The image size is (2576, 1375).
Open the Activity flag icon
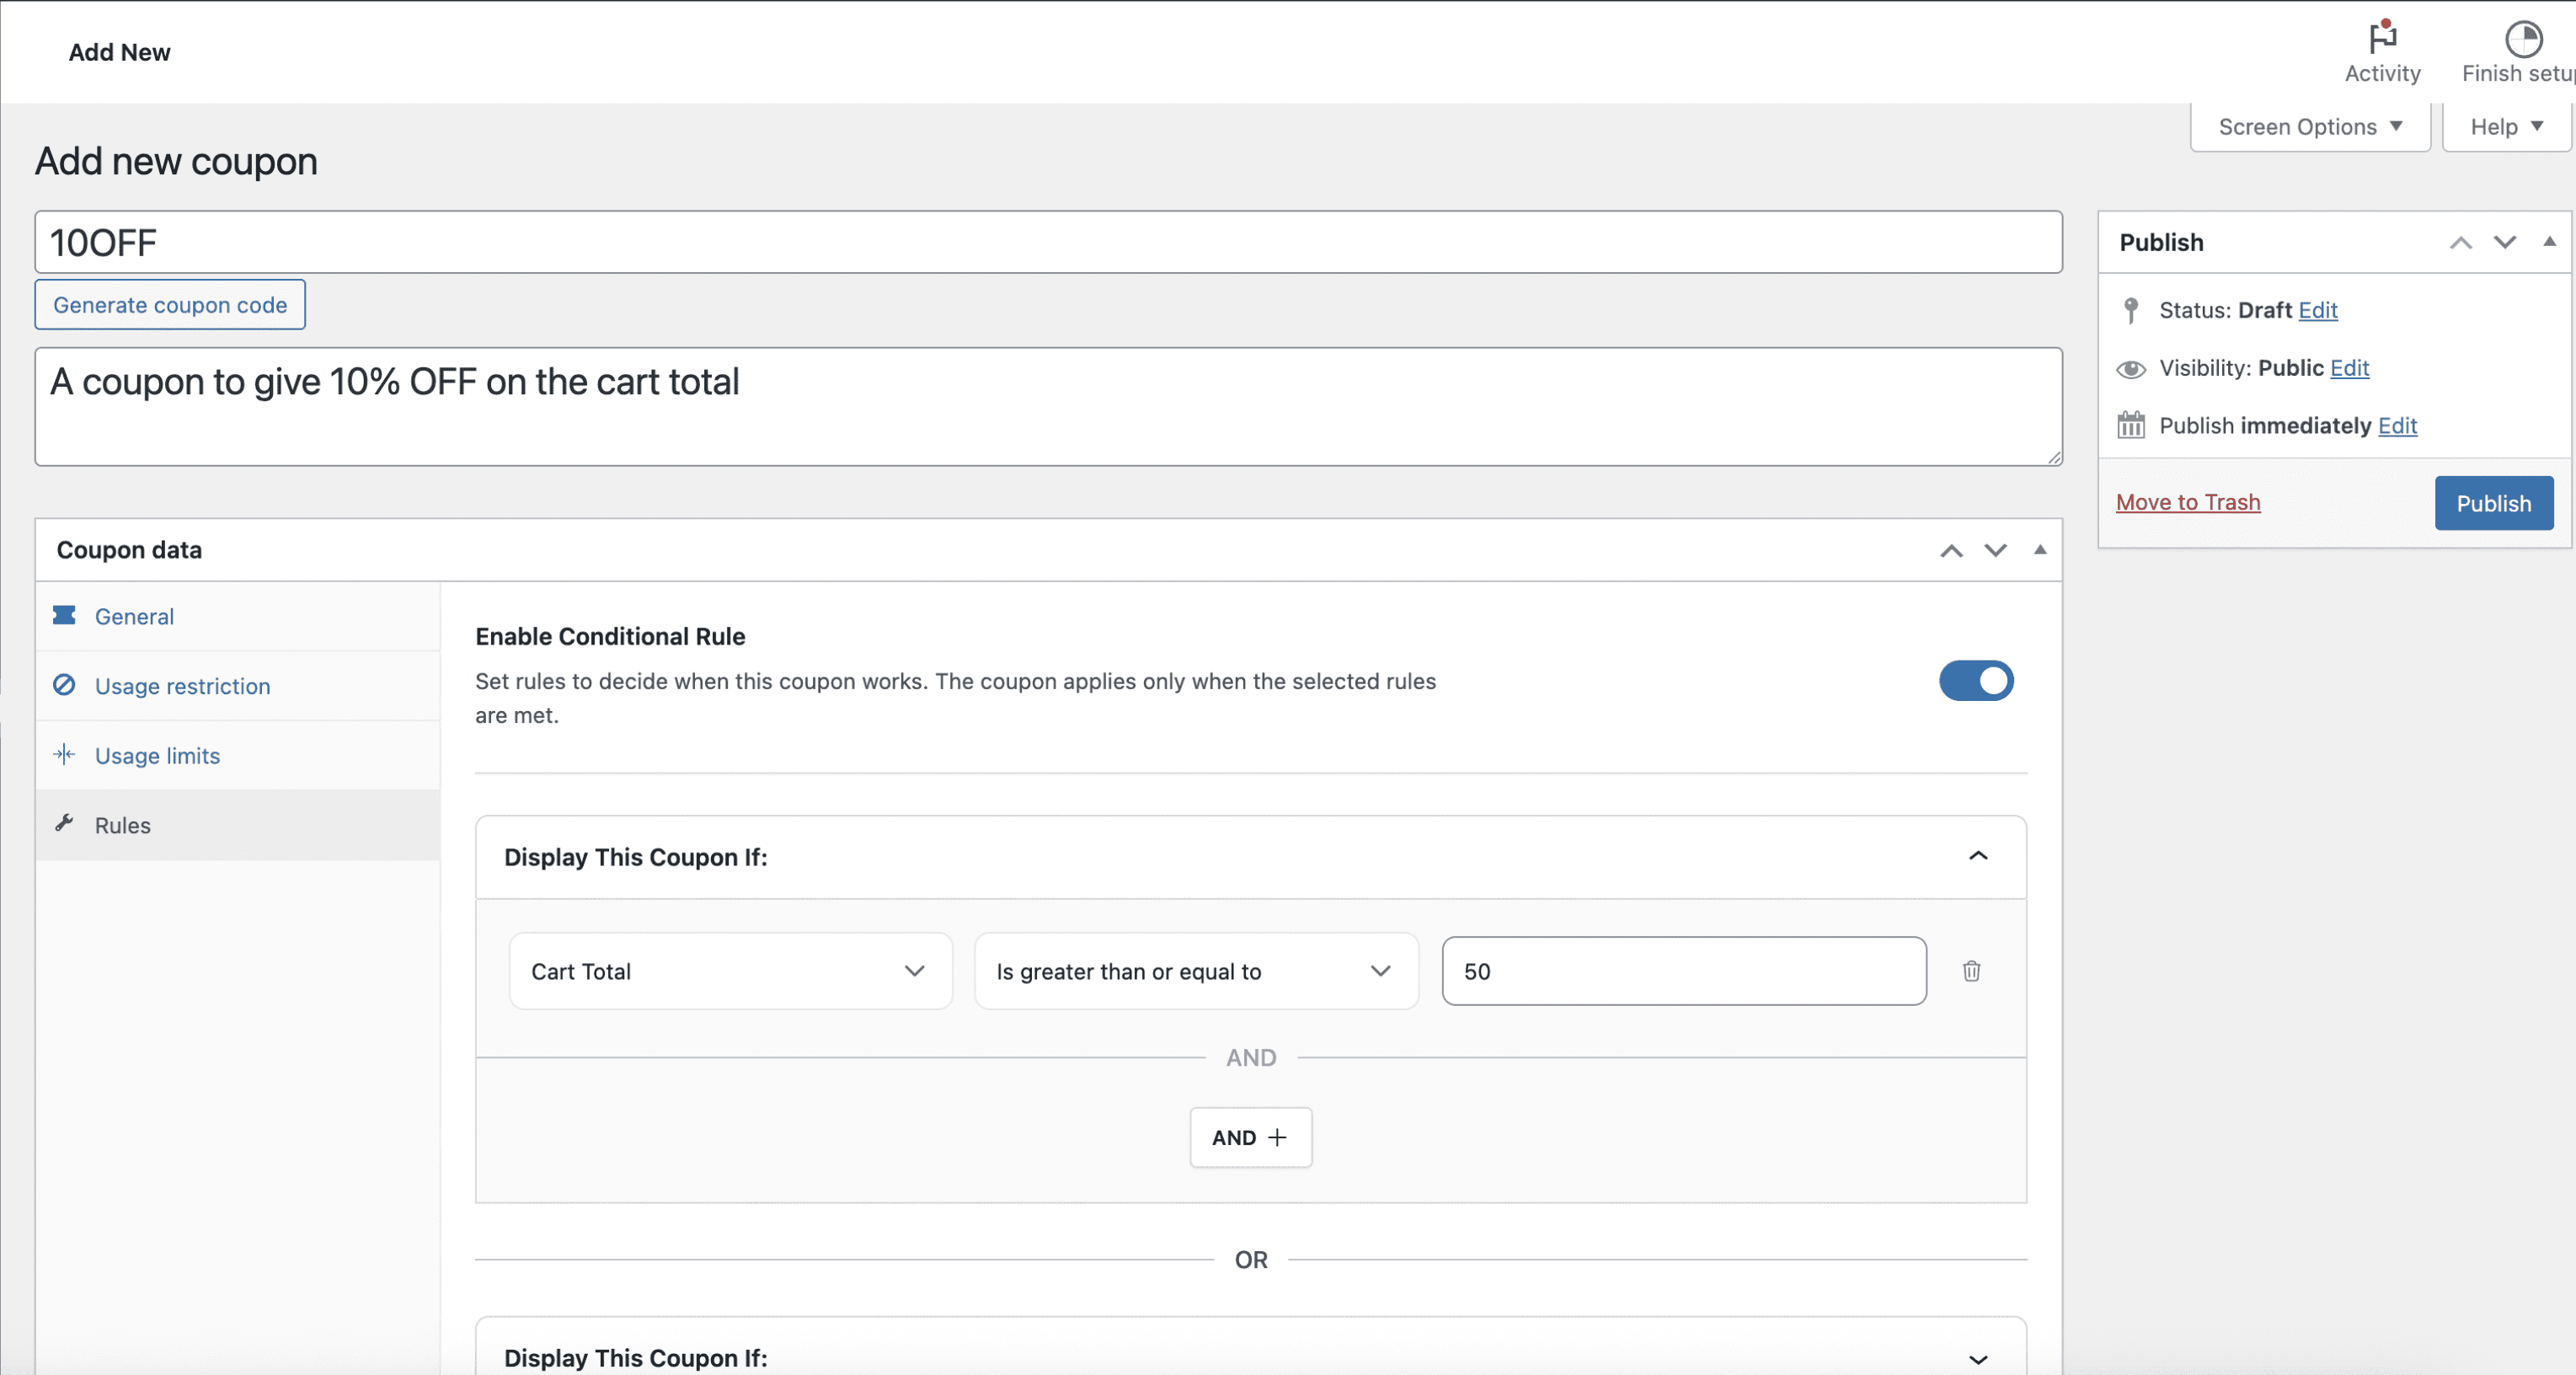[x=2382, y=38]
